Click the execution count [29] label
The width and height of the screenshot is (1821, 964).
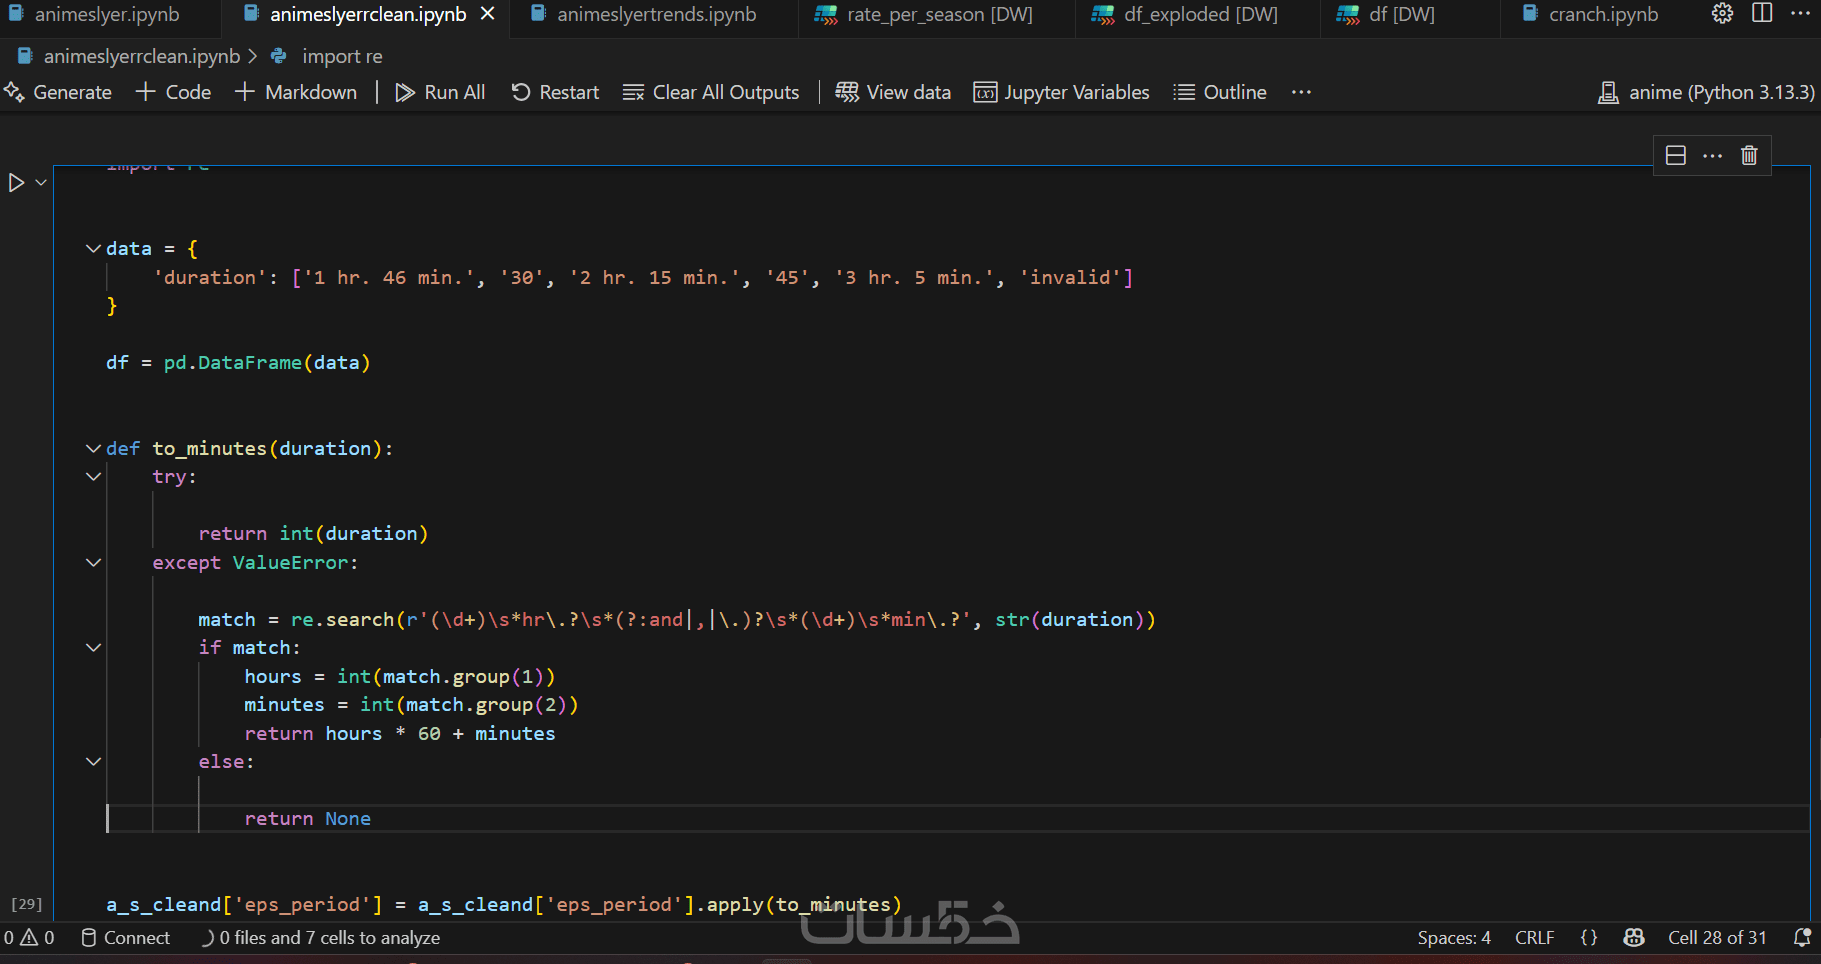tap(27, 904)
